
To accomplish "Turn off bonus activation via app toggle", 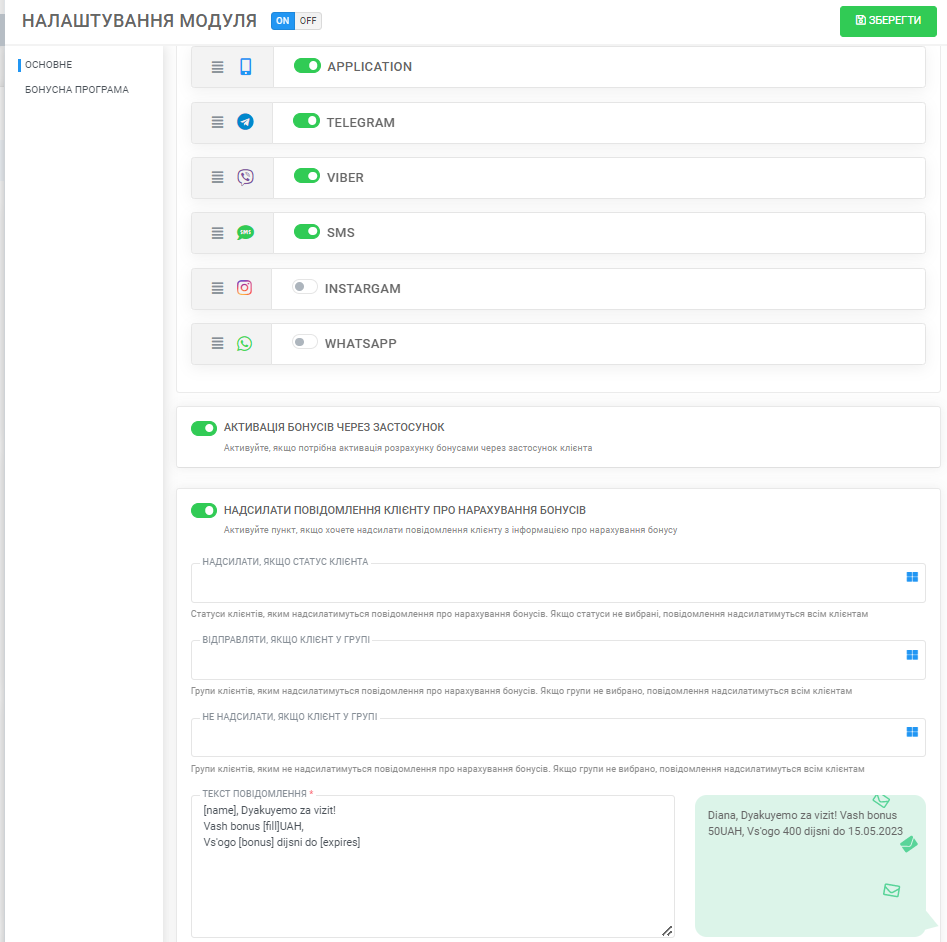I will point(204,428).
